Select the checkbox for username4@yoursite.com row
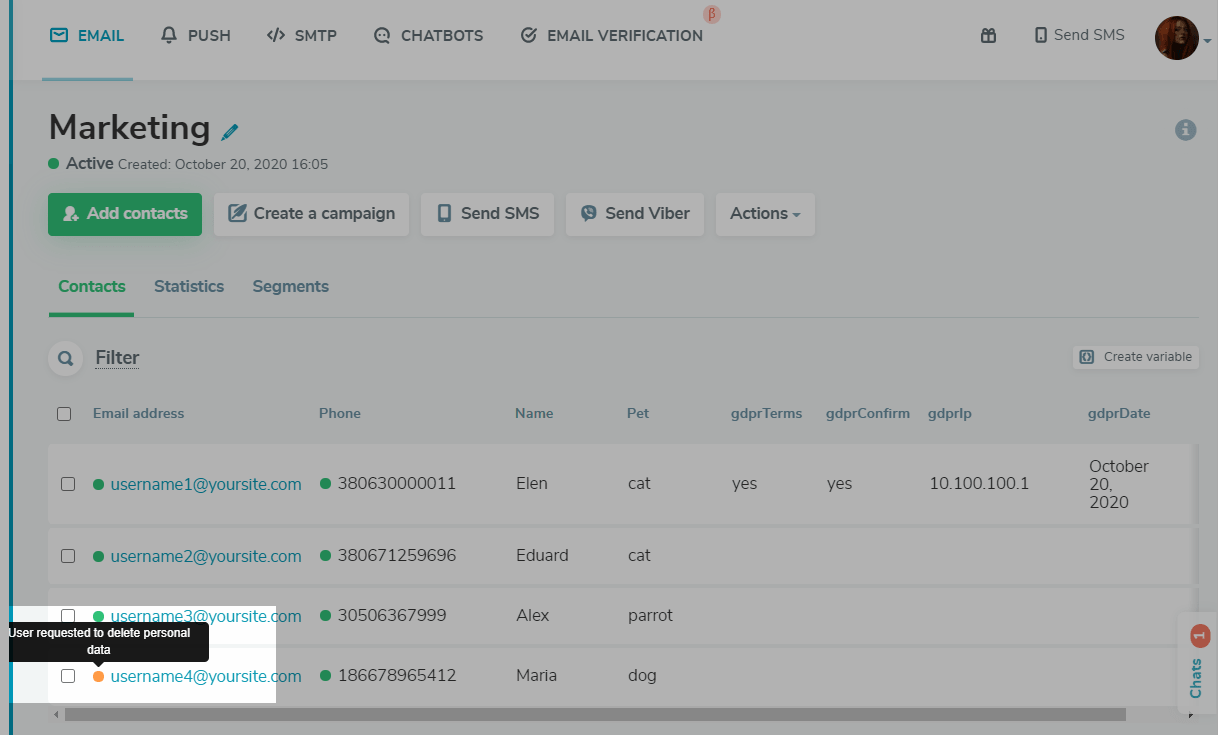This screenshot has height=735, width=1218. pyautogui.click(x=68, y=676)
